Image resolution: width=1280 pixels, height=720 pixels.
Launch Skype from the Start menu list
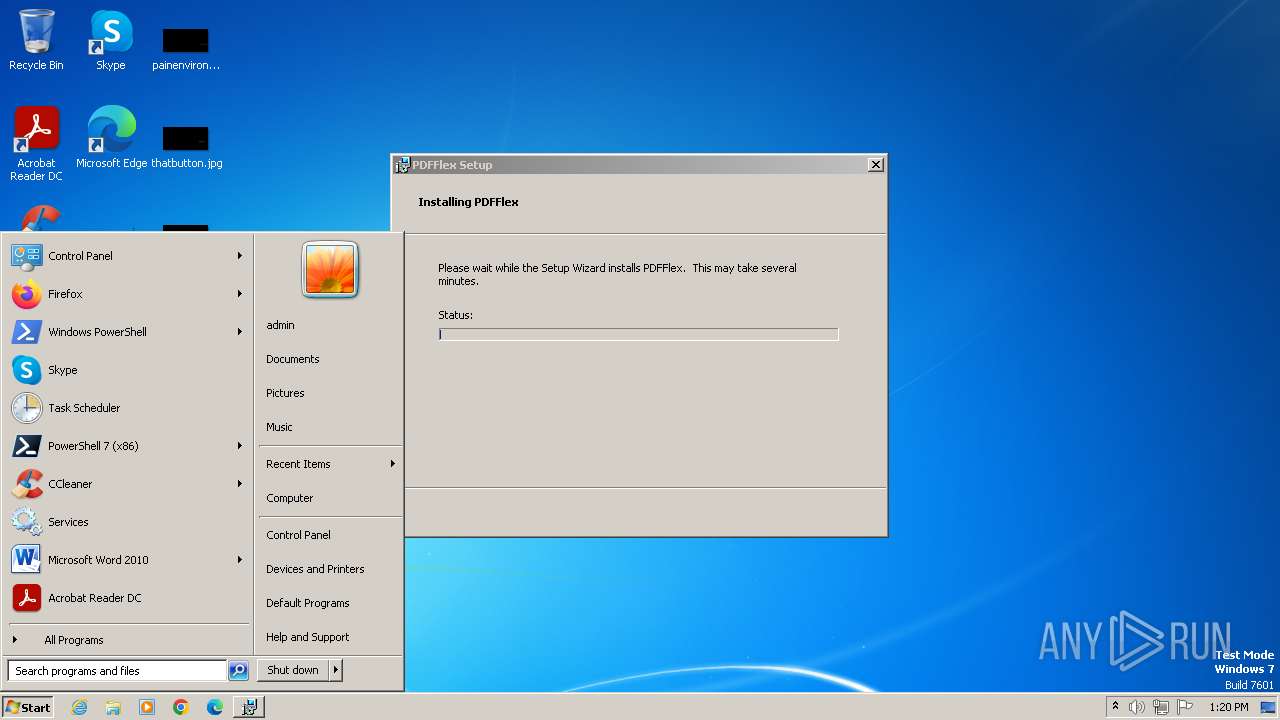click(128, 370)
